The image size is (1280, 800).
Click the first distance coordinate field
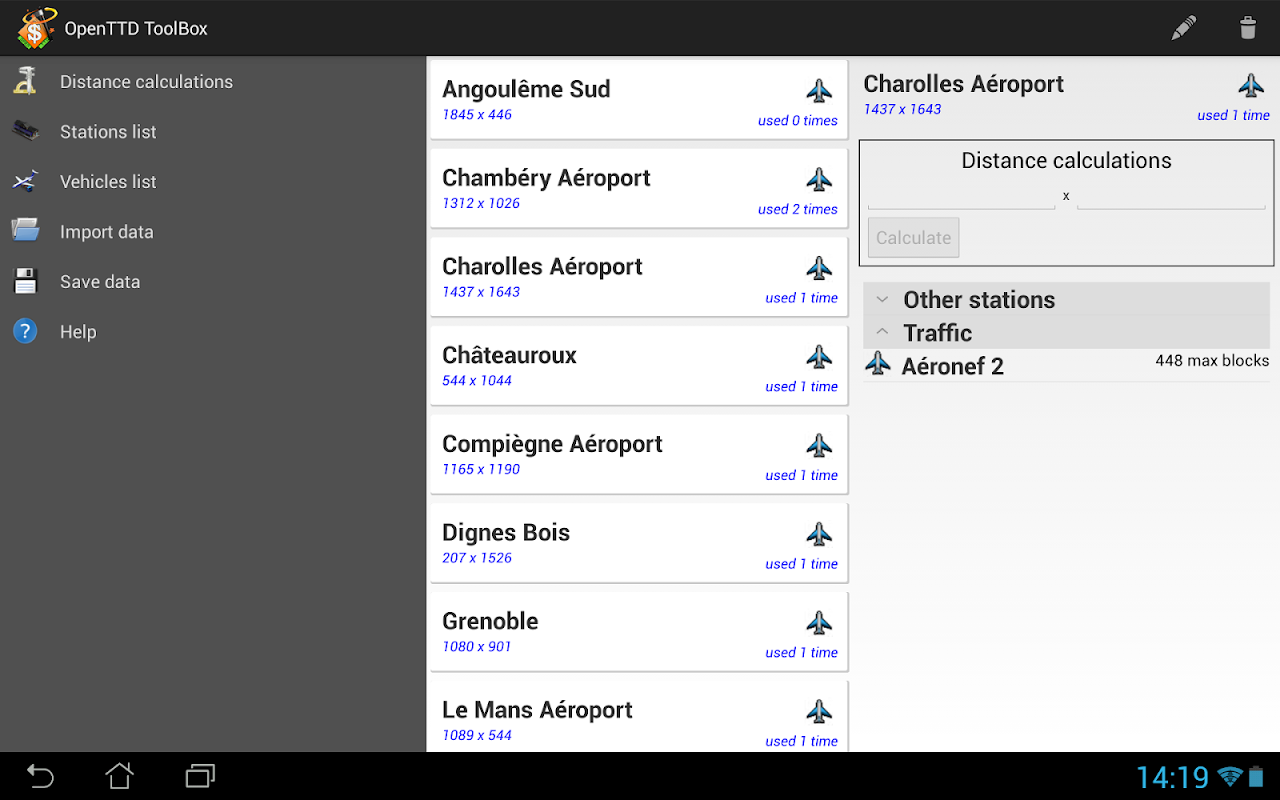(961, 197)
